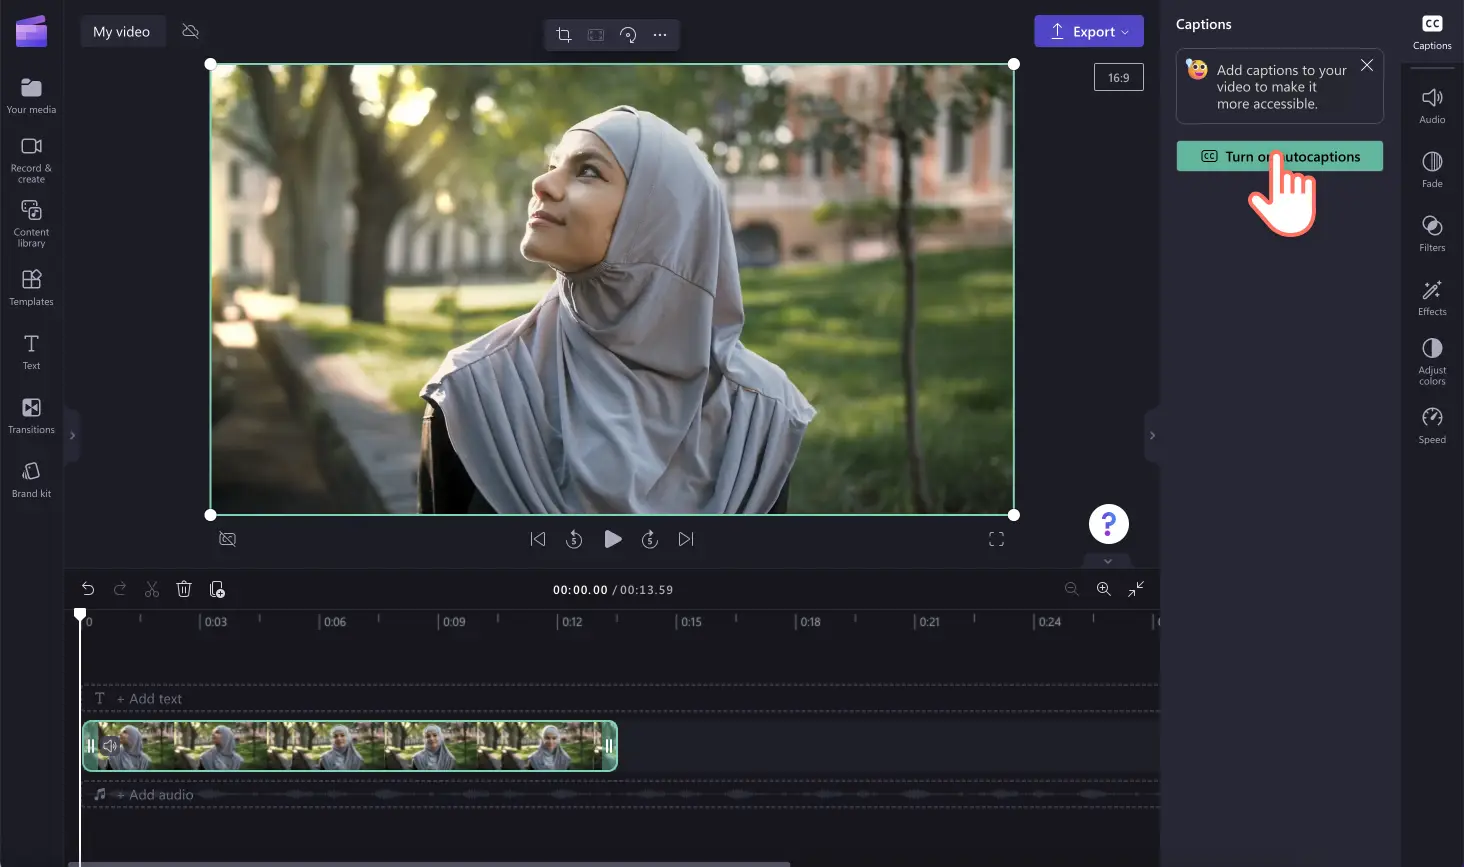
Task: Open Your media panel
Action: coord(31,96)
